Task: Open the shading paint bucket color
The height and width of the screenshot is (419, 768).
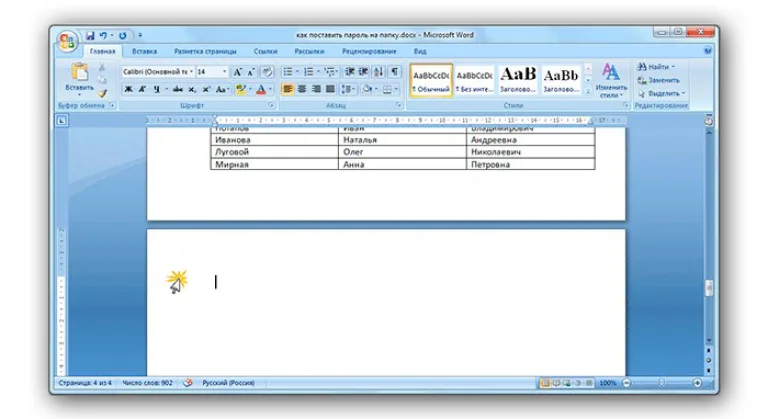Action: [366, 89]
